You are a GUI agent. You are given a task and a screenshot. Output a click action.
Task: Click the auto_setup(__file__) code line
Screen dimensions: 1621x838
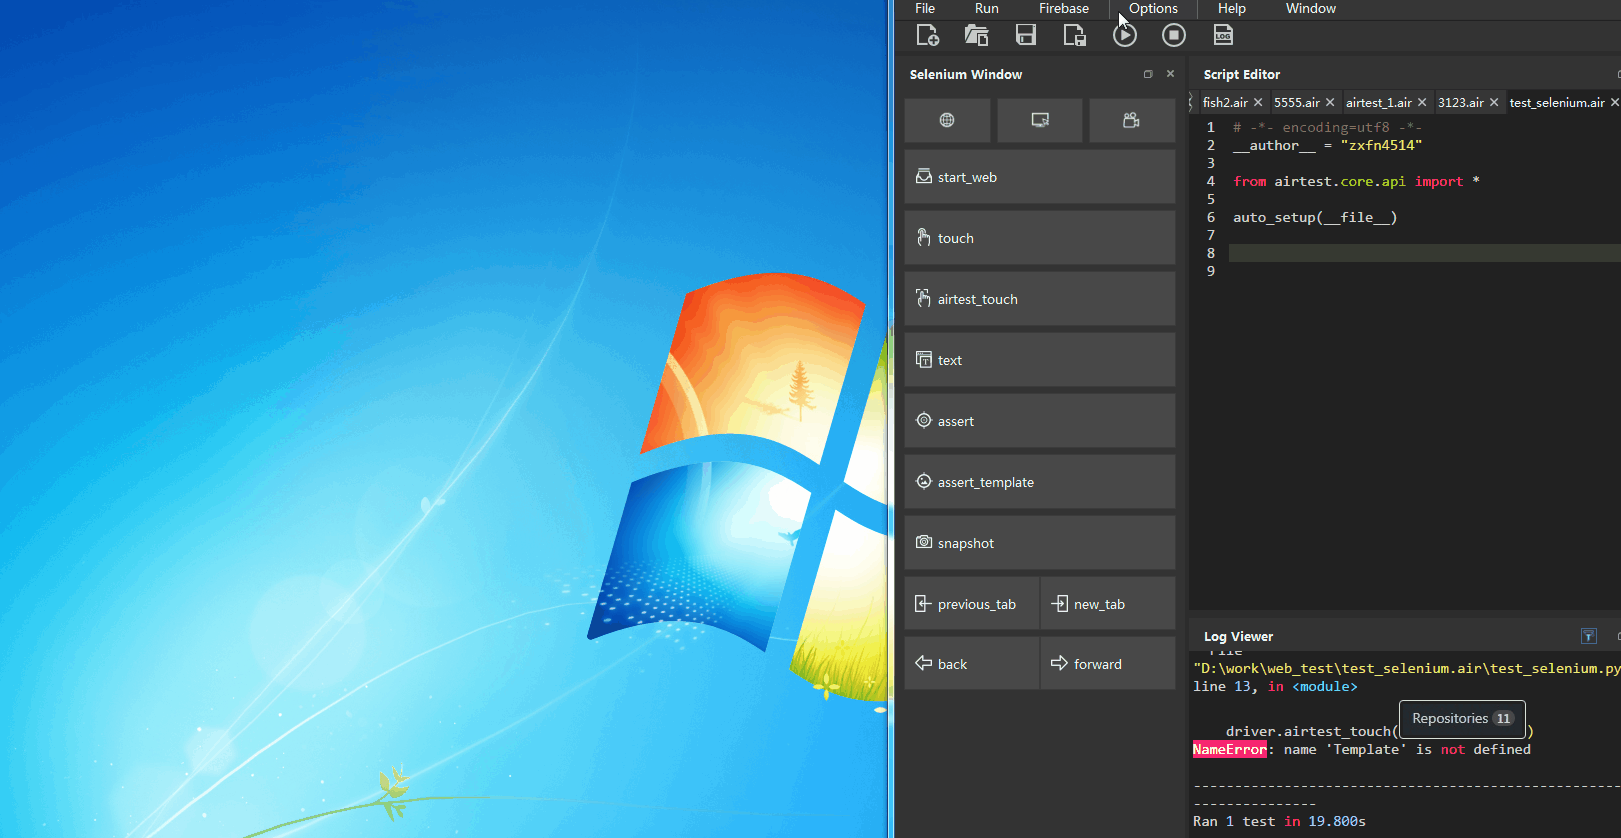(1315, 217)
